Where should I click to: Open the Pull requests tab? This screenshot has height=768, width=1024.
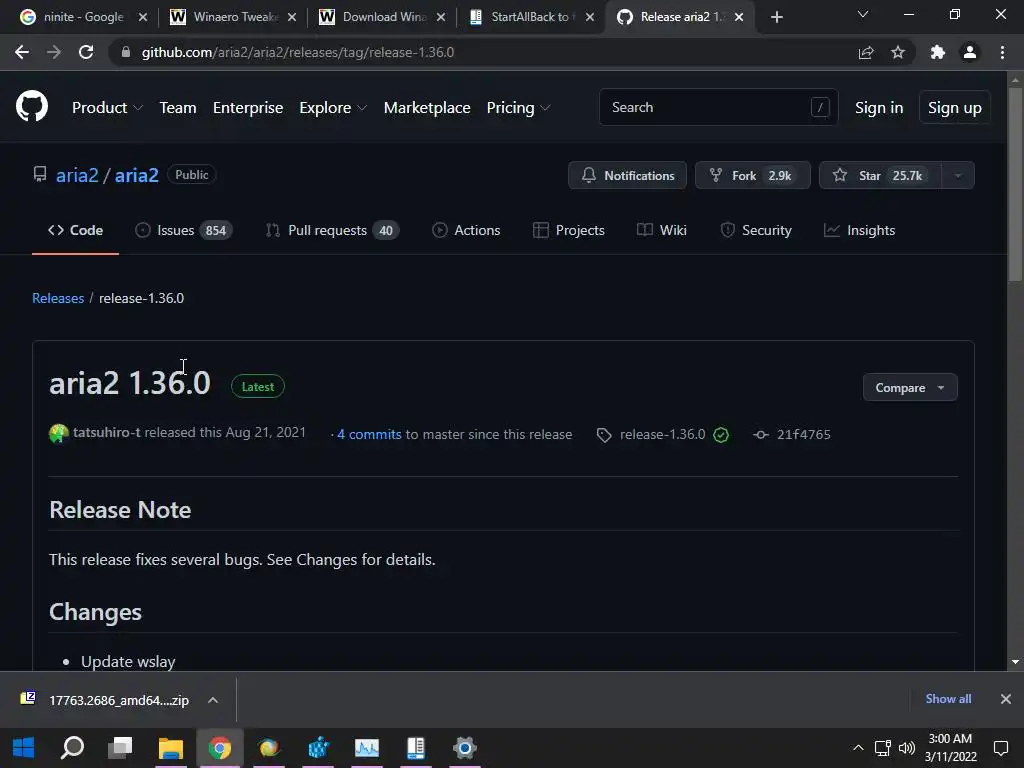(332, 231)
